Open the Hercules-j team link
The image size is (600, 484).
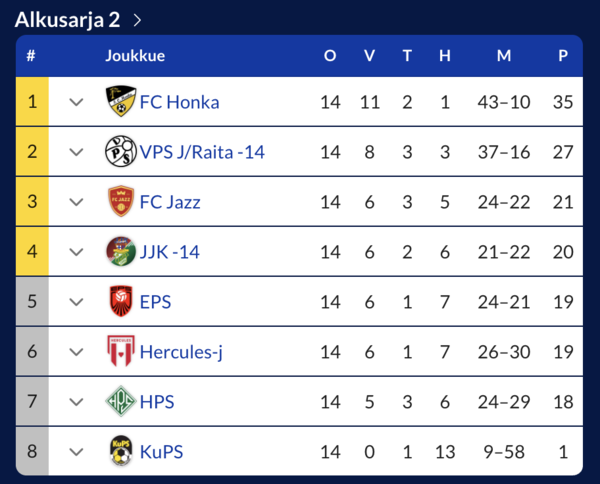pyautogui.click(x=181, y=352)
